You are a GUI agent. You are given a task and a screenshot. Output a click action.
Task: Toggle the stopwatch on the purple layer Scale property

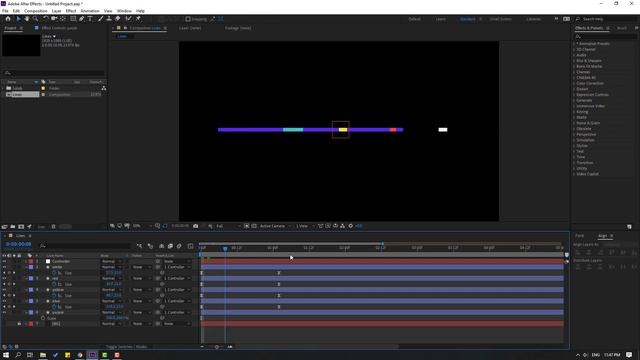click(x=43, y=318)
